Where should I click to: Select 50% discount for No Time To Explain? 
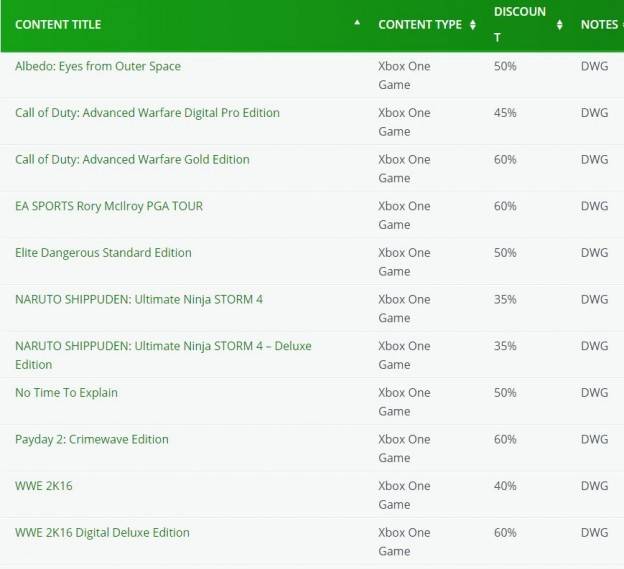point(505,393)
